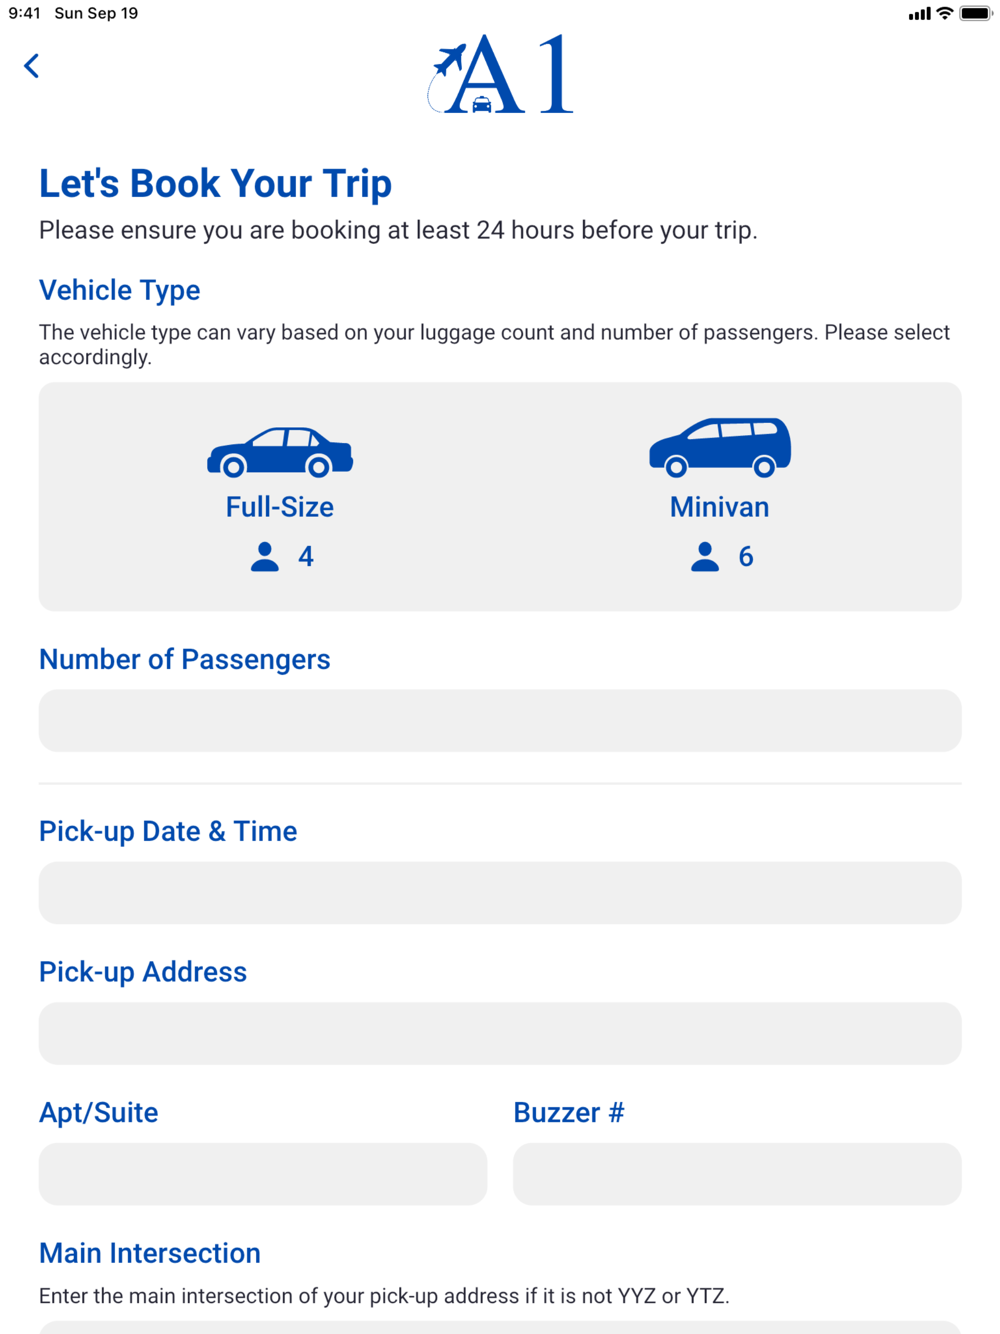The width and height of the screenshot is (1000, 1334).
Task: Tap the passenger icon under Minivan
Action: (x=705, y=557)
